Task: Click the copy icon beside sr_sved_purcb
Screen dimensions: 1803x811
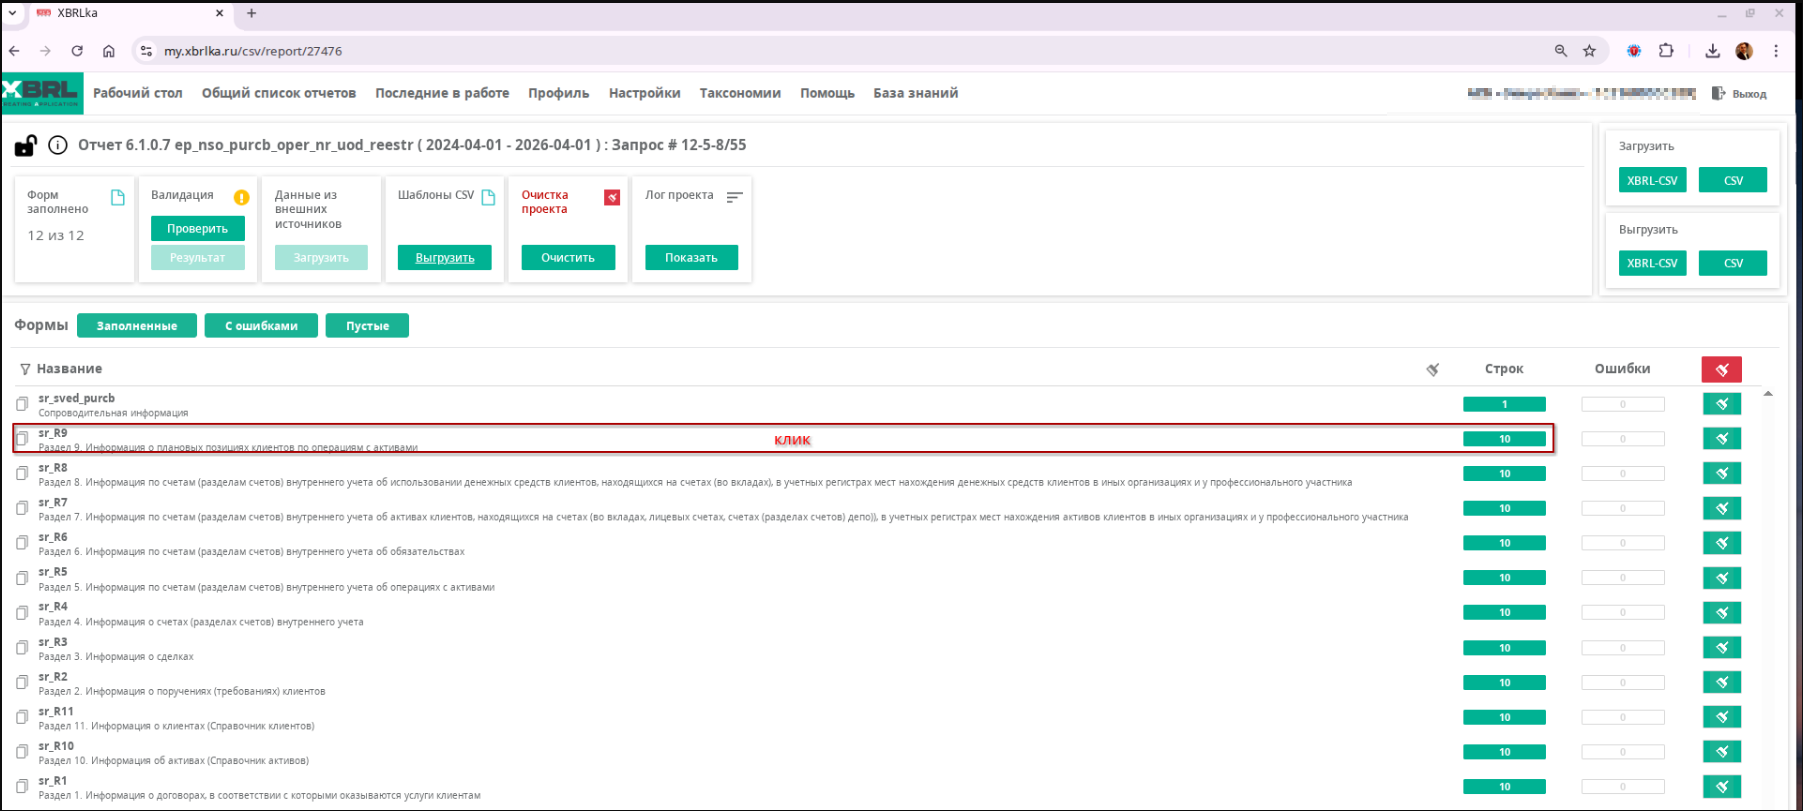Action: click(x=22, y=404)
